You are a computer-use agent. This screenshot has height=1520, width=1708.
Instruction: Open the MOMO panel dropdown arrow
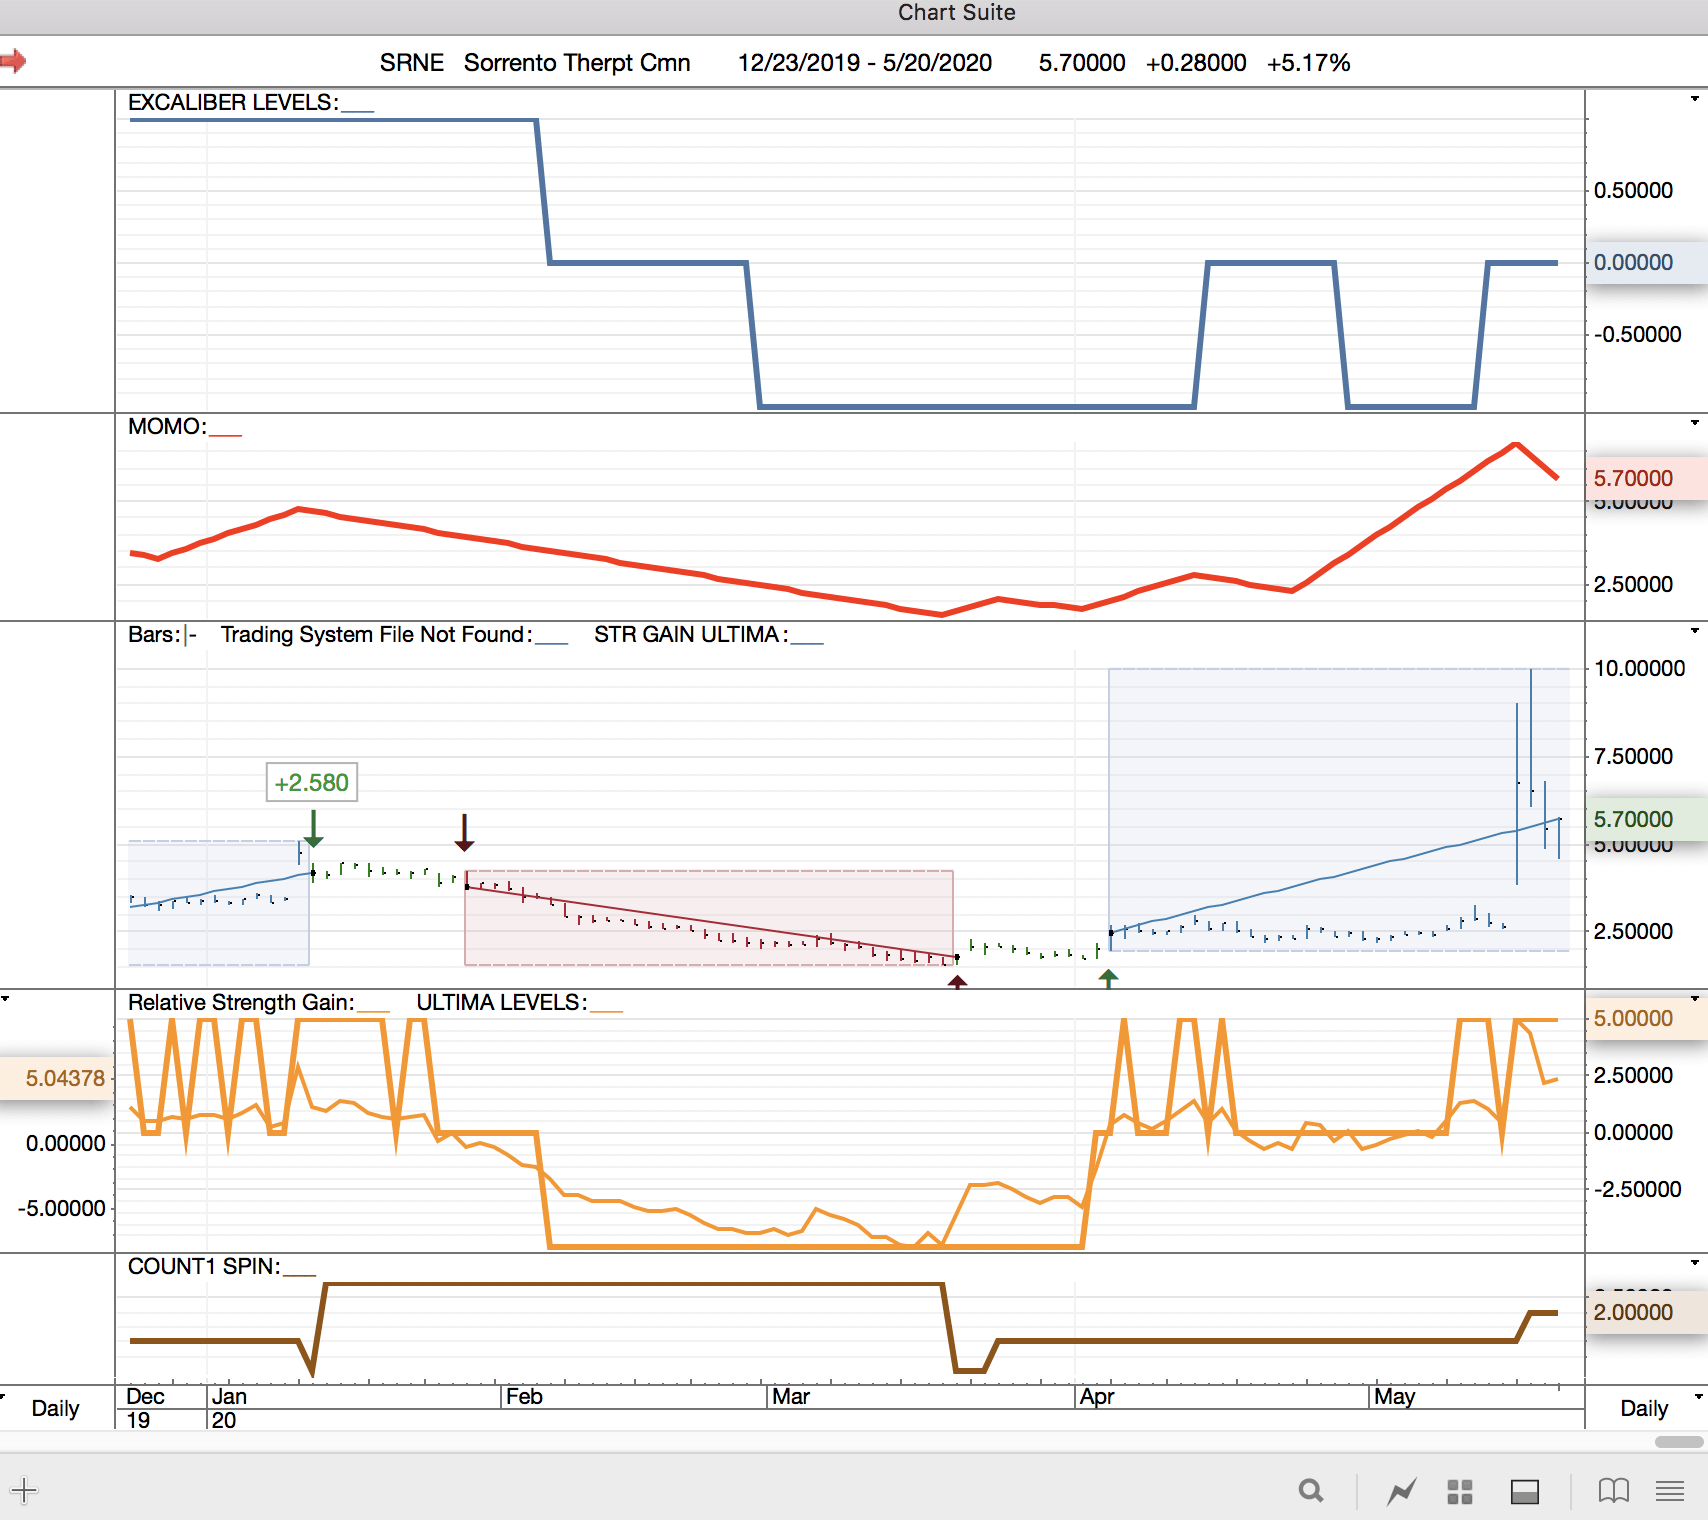pos(1694,422)
